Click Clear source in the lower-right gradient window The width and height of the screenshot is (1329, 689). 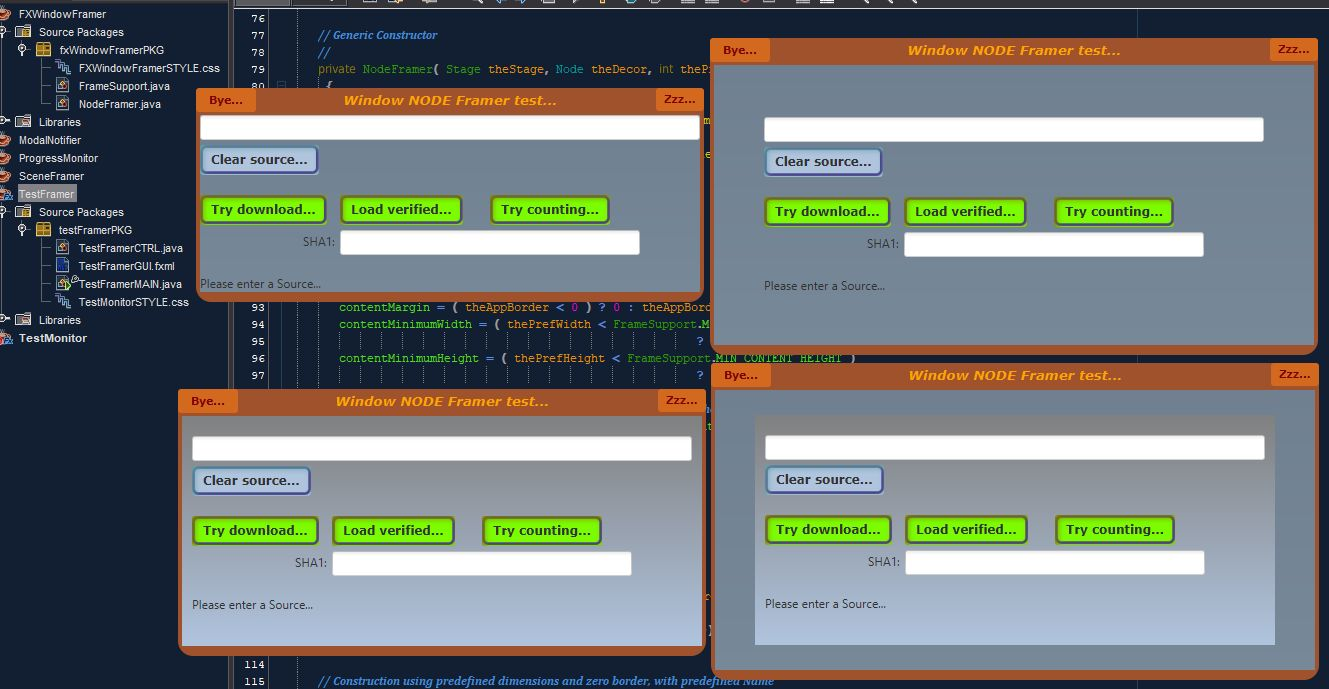click(824, 480)
